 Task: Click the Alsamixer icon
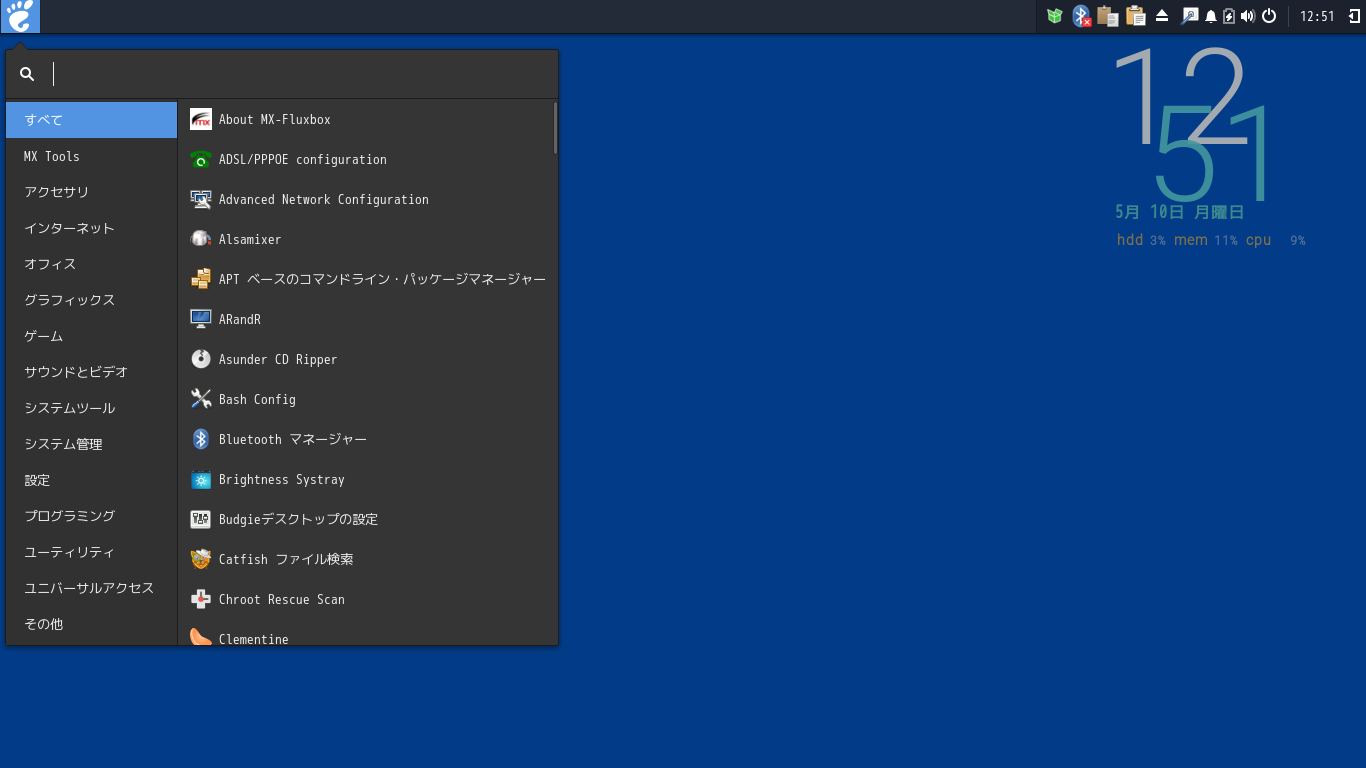click(x=201, y=239)
